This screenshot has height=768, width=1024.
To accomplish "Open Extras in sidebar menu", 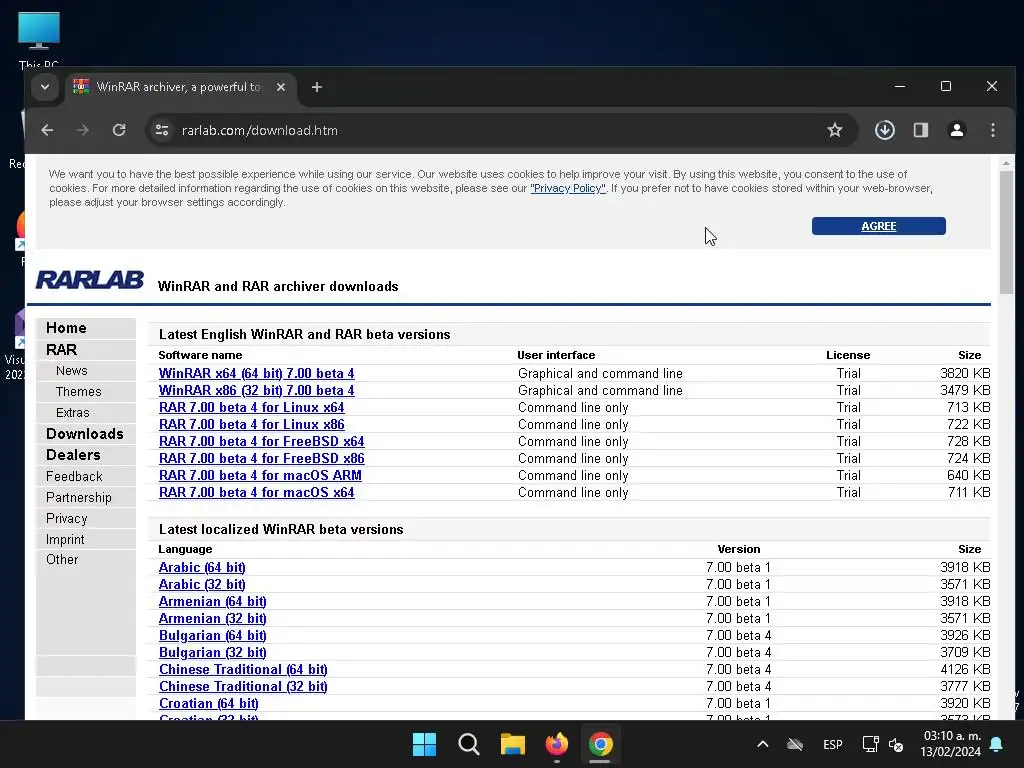I will (x=72, y=413).
